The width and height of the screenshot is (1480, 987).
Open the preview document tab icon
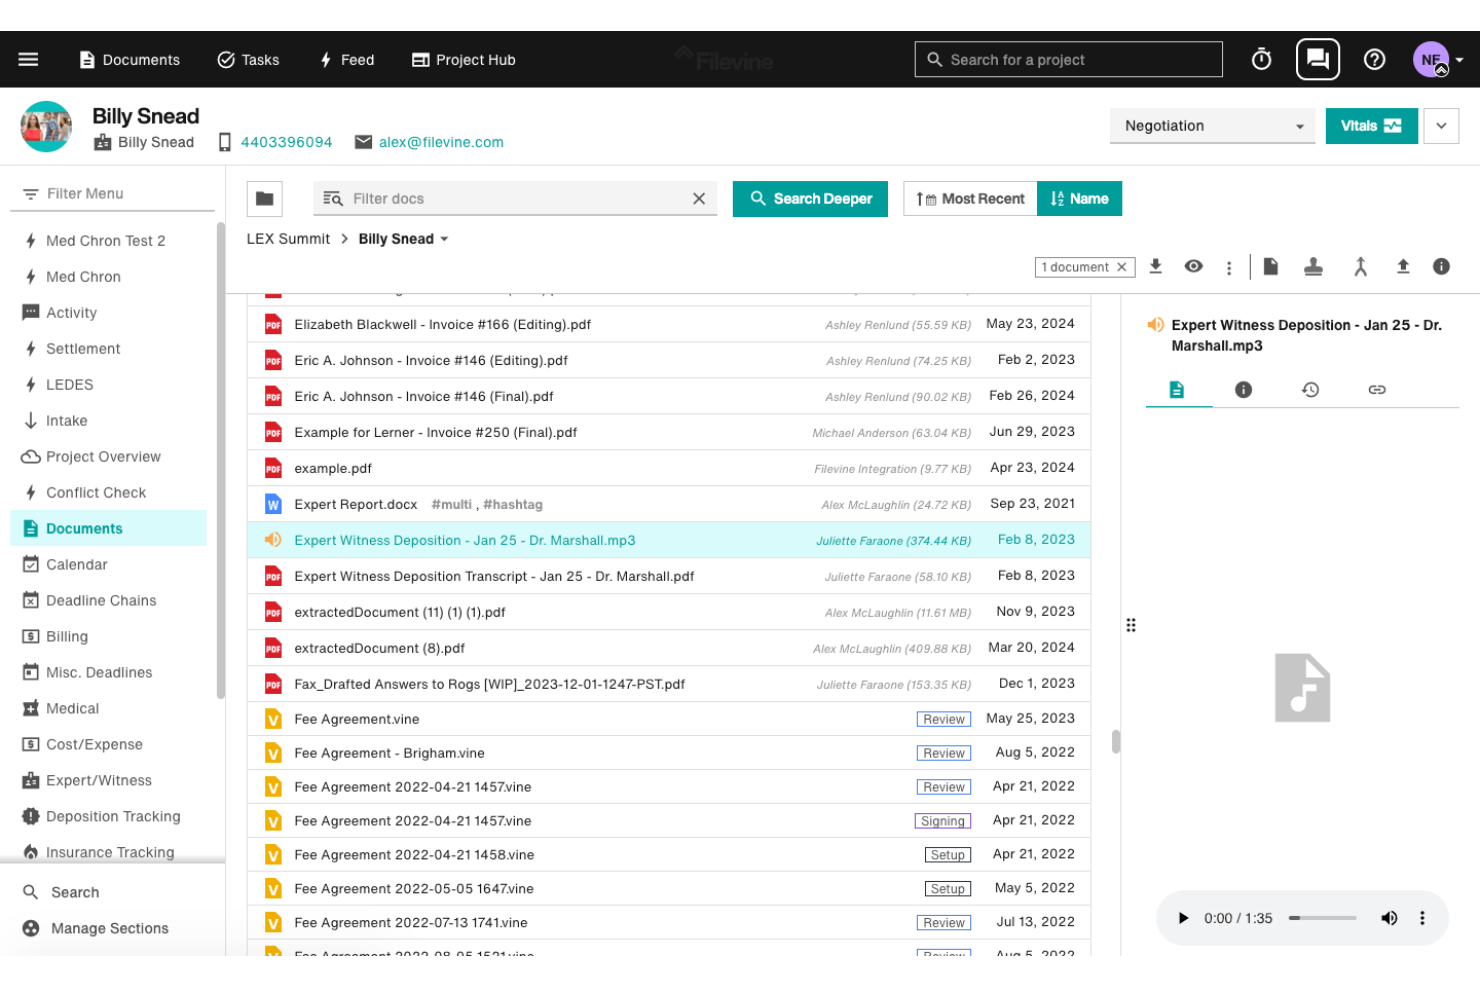[1177, 390]
